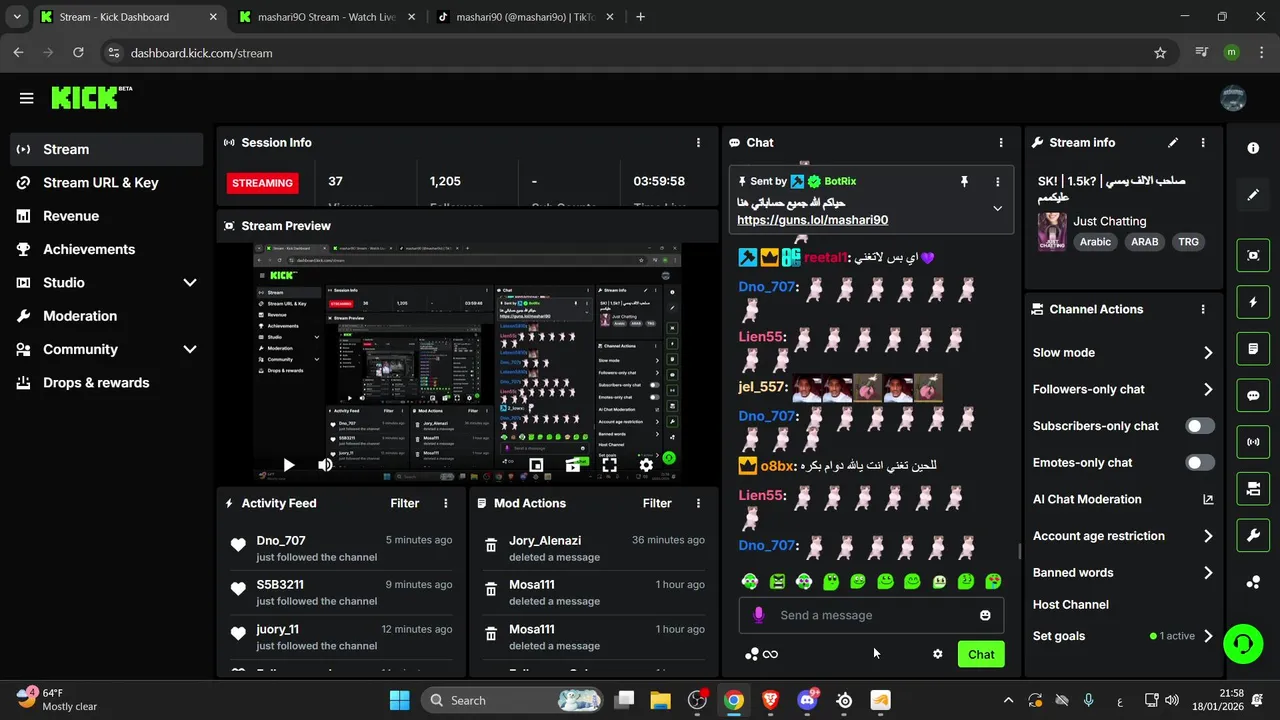Play the stream preview video
This screenshot has width=1280, height=720.
(288, 465)
